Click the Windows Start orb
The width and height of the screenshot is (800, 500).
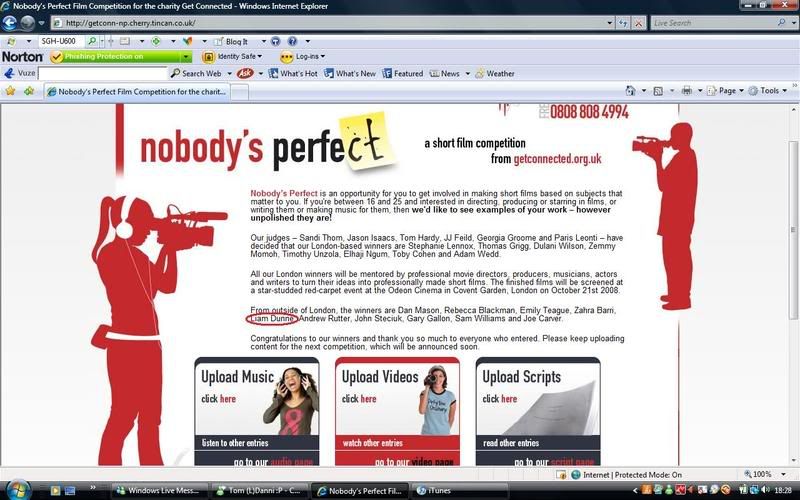click(18, 490)
